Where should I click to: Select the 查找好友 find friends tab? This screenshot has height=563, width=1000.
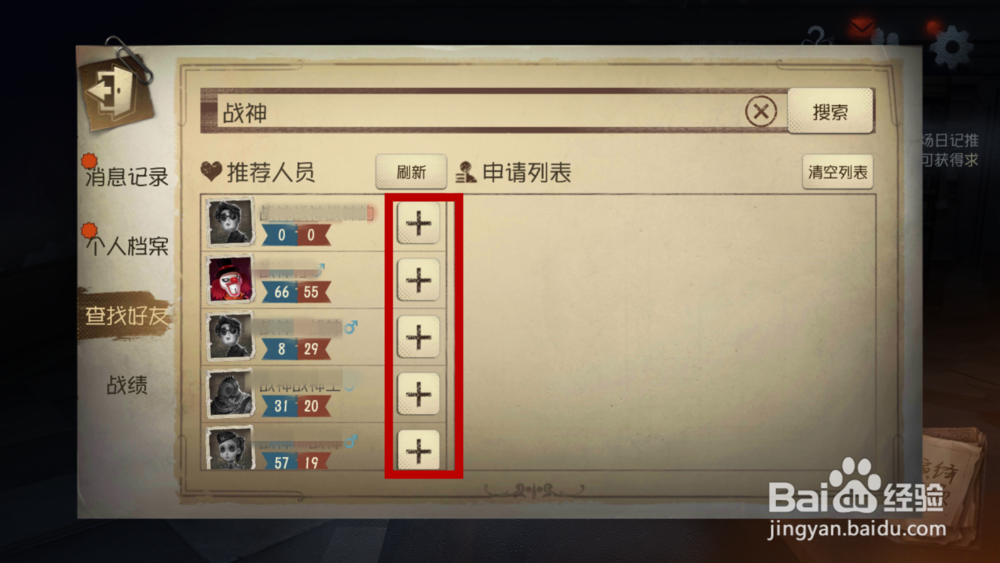(x=126, y=315)
